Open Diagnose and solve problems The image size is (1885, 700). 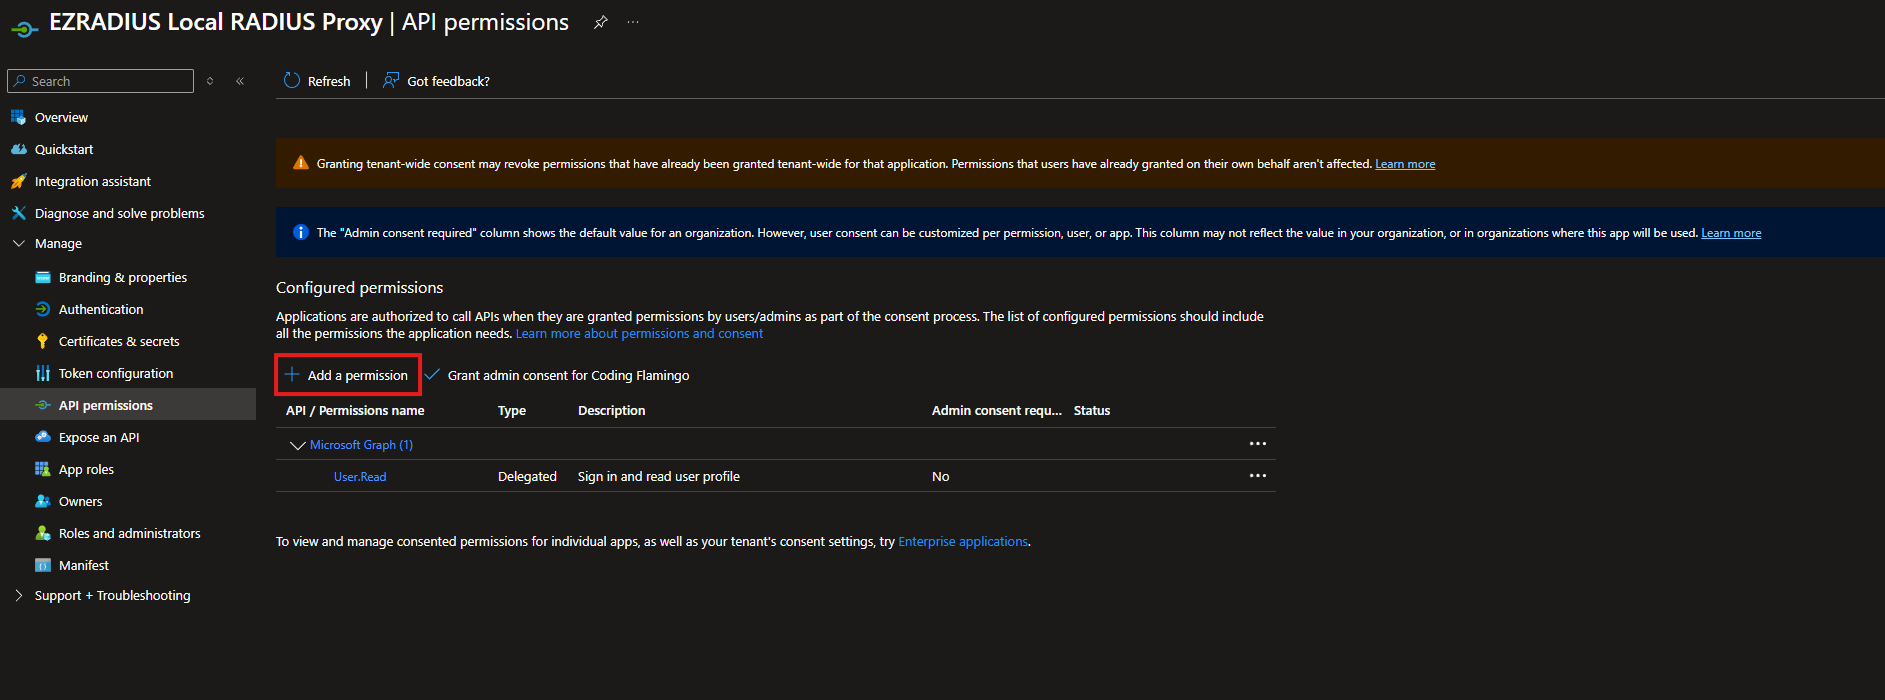120,213
